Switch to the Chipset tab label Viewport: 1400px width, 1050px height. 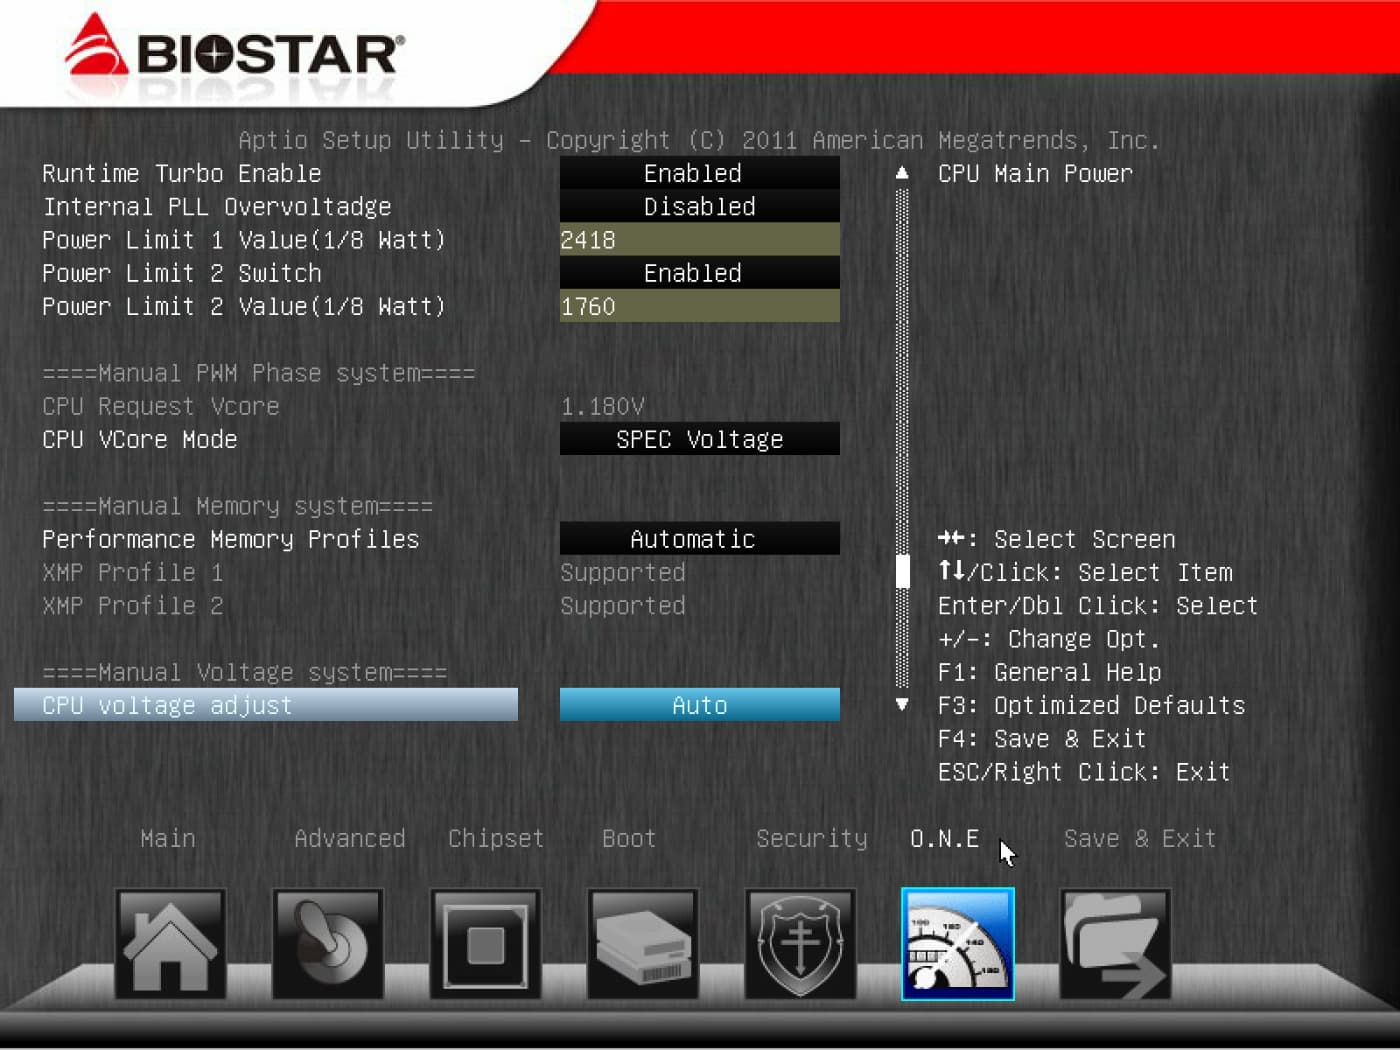point(496,838)
